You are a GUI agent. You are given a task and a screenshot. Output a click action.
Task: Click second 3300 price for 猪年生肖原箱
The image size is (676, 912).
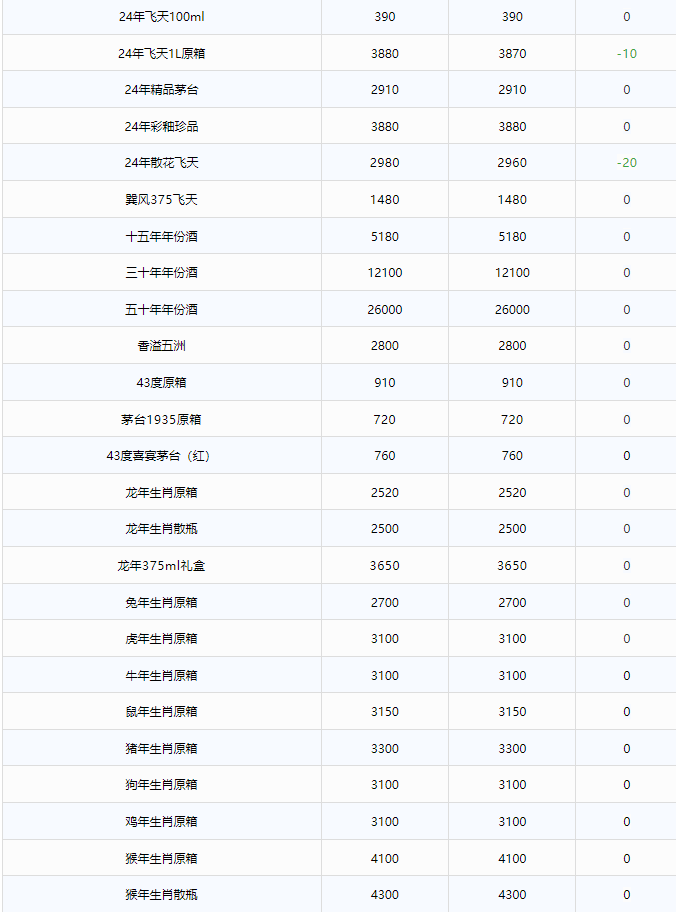[x=512, y=749]
